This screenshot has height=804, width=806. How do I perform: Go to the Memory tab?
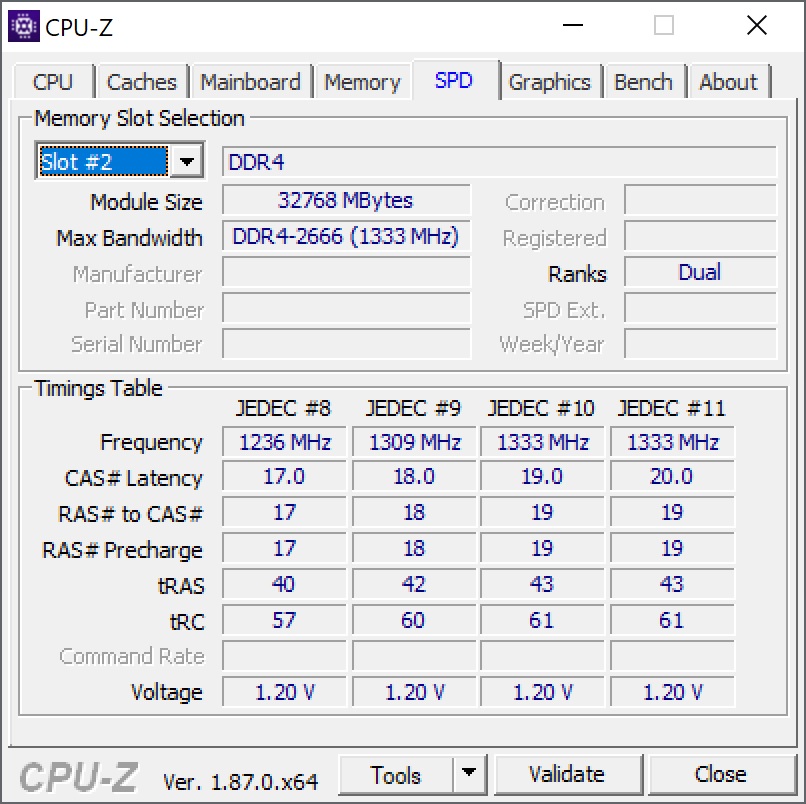click(362, 82)
